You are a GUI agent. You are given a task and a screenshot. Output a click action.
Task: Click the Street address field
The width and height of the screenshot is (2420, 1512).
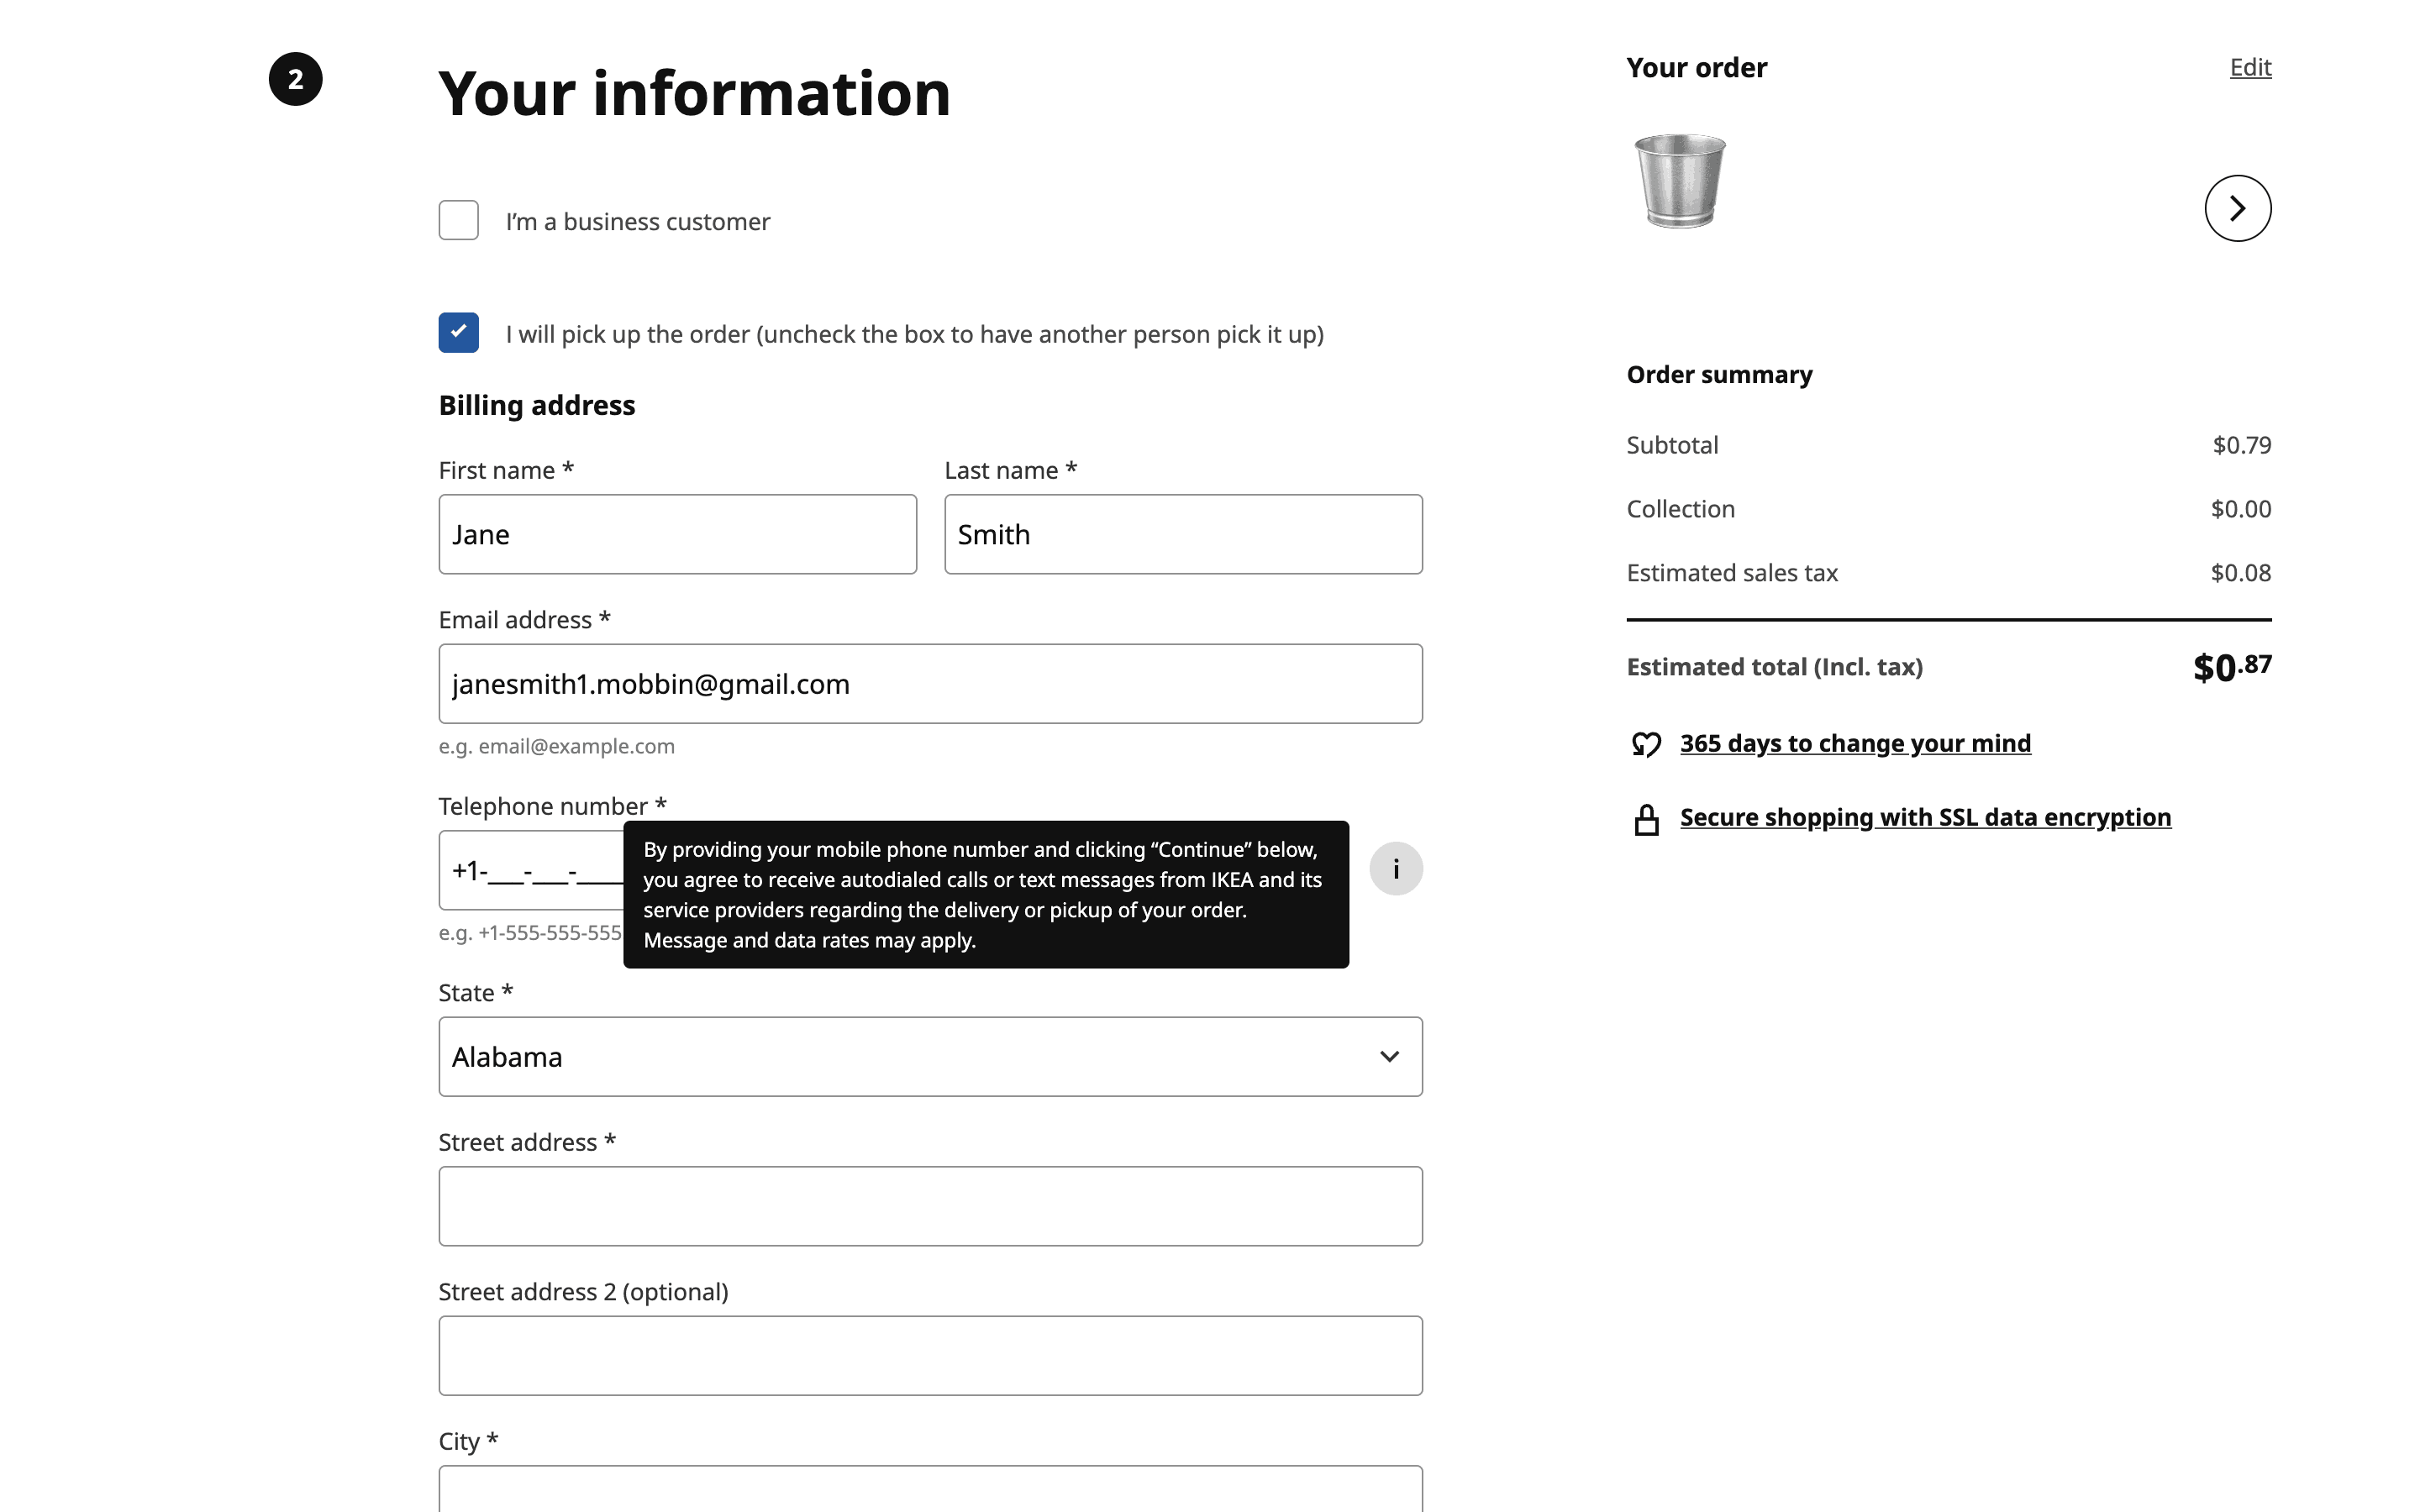tap(930, 1206)
